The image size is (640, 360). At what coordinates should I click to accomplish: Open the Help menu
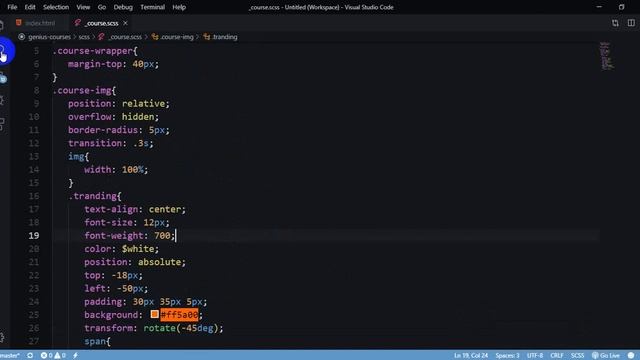(x=179, y=7)
